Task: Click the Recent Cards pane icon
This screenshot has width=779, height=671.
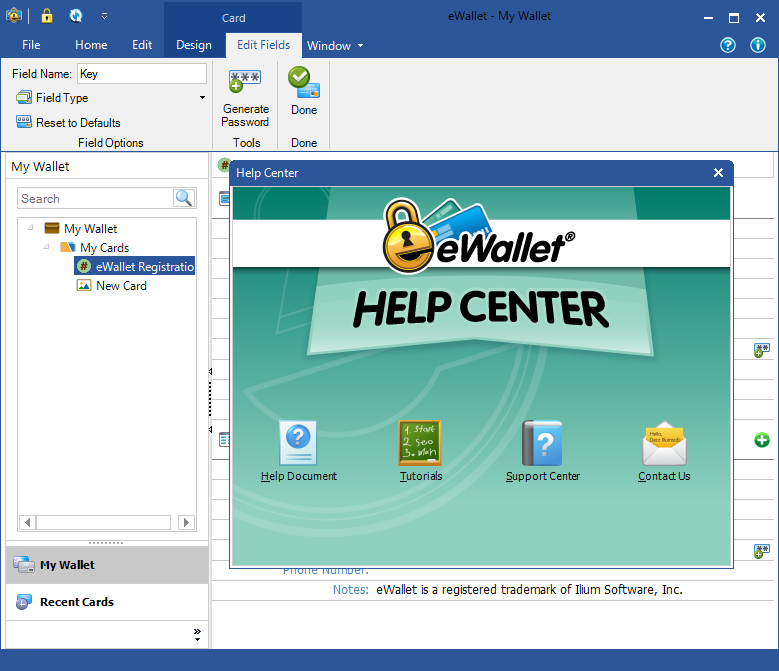Action: (x=23, y=601)
